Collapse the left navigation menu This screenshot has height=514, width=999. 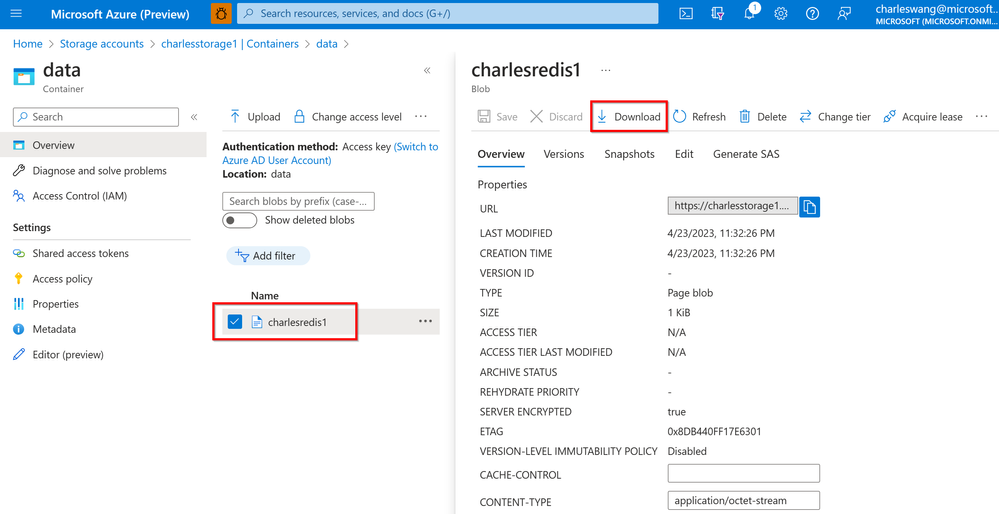coord(194,117)
